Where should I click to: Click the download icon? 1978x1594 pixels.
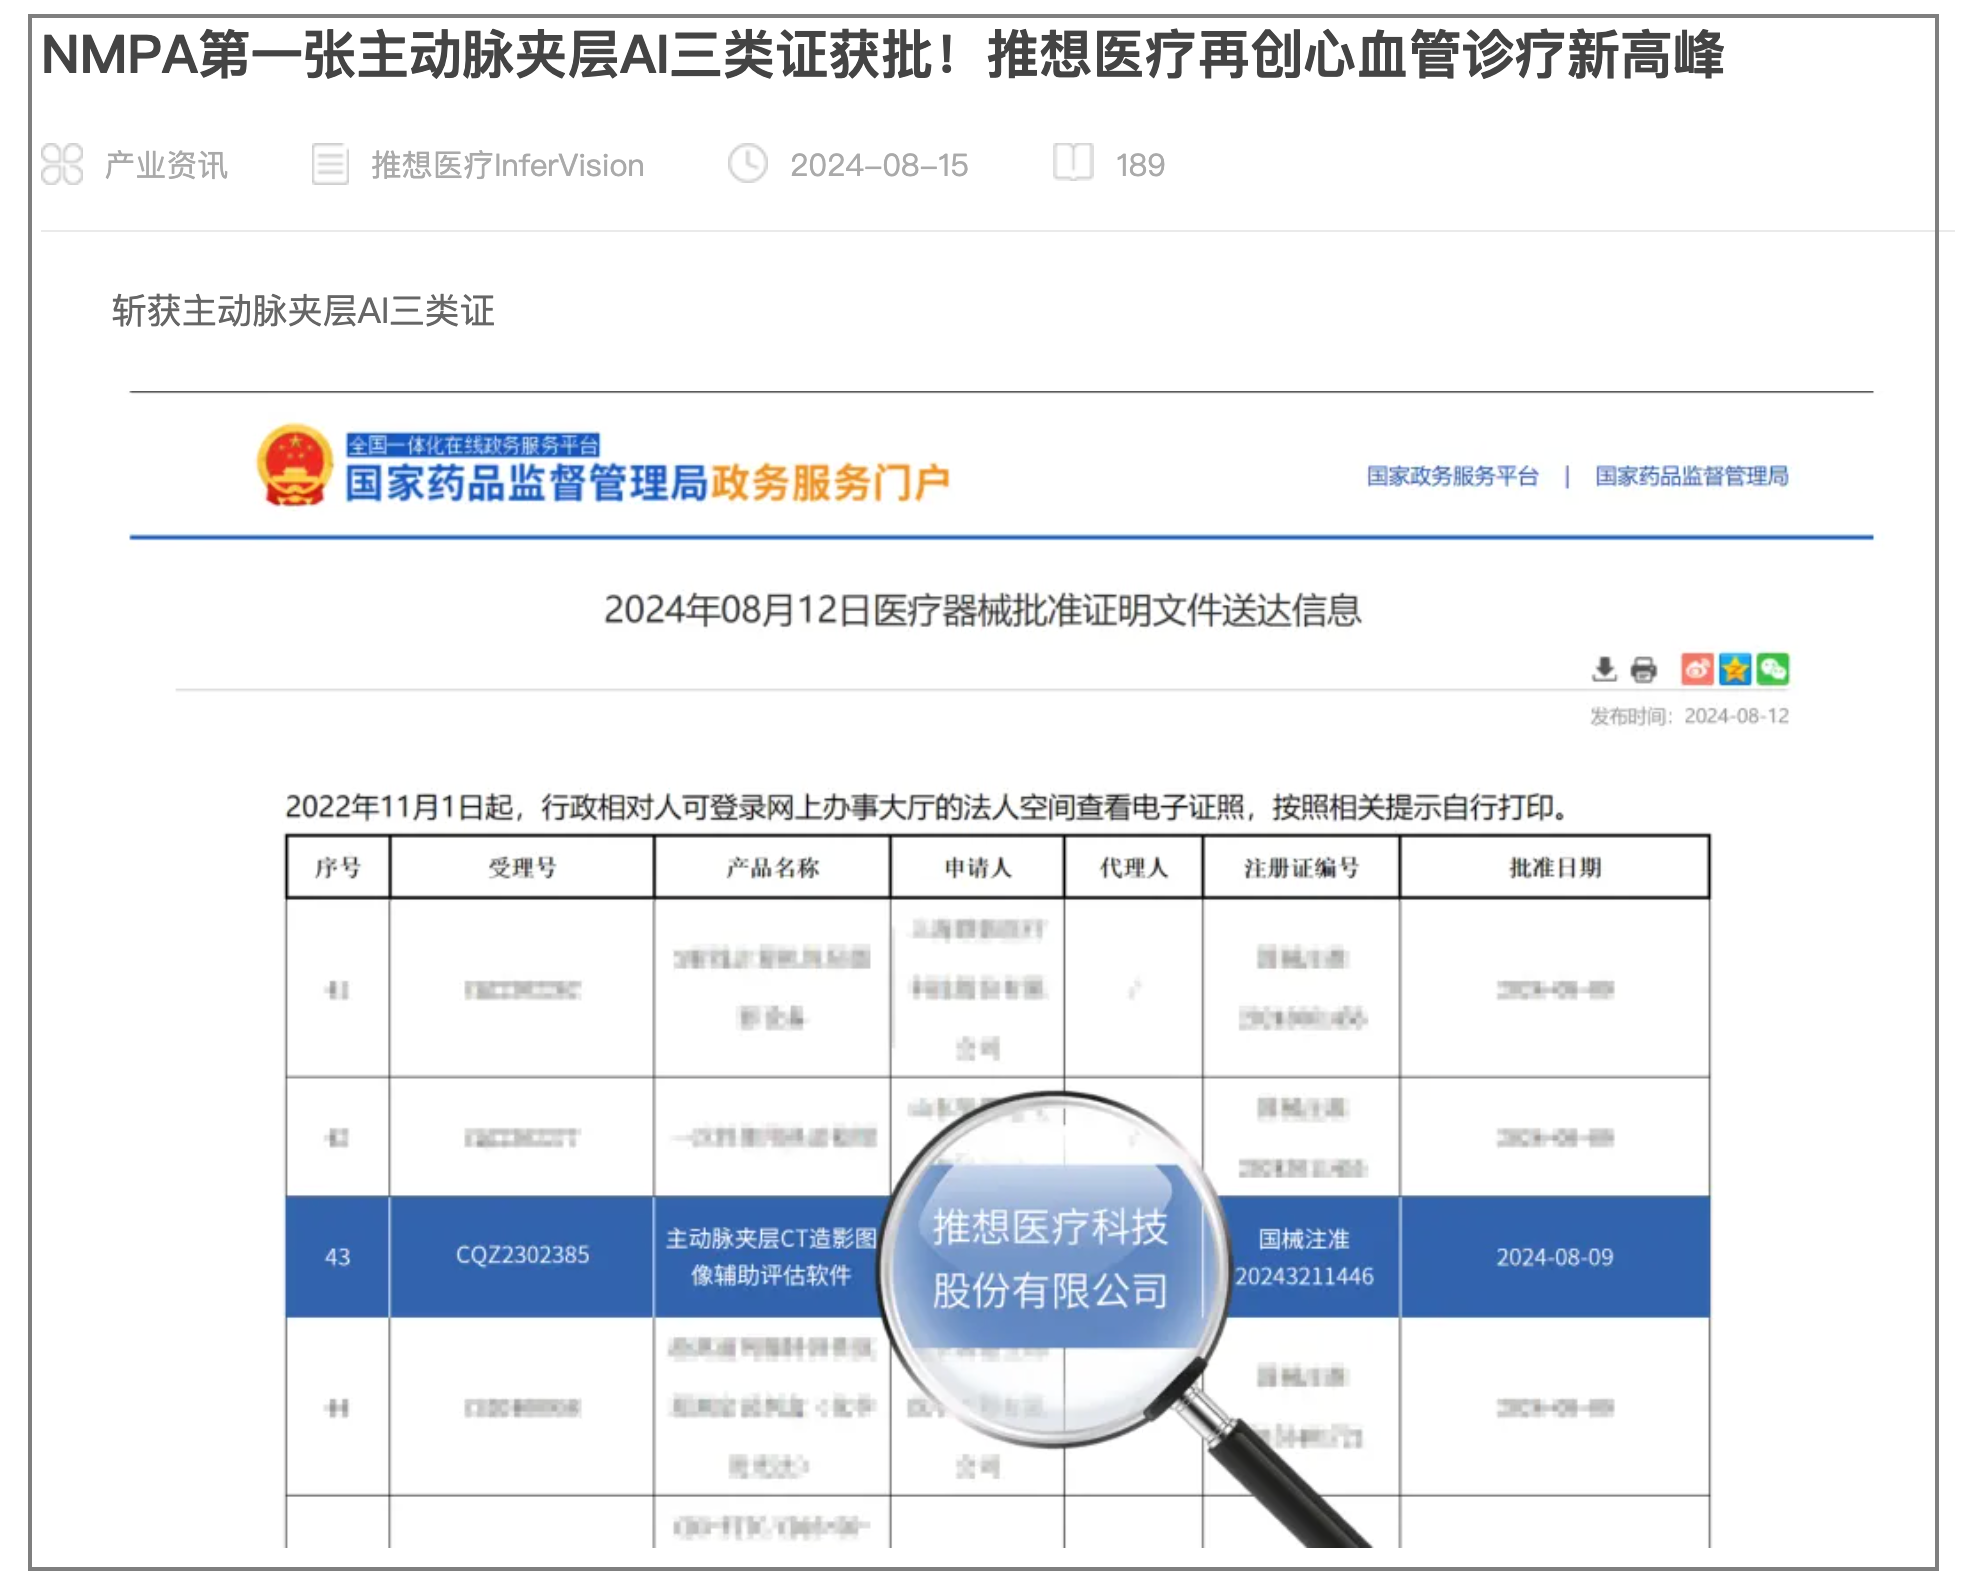[1604, 669]
